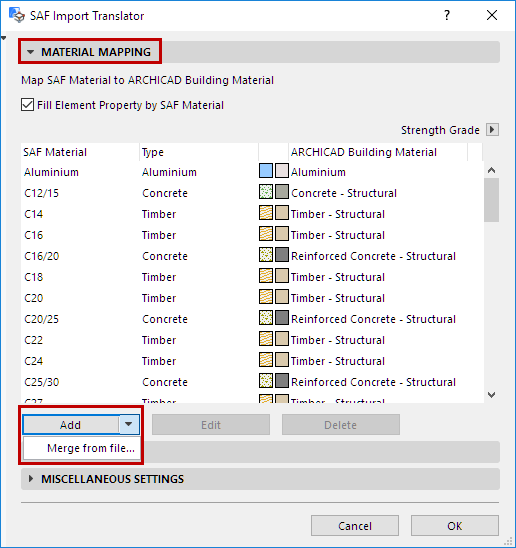
Task: Toggle Fill Element Property by SAF Material
Action: [x=27, y=105]
